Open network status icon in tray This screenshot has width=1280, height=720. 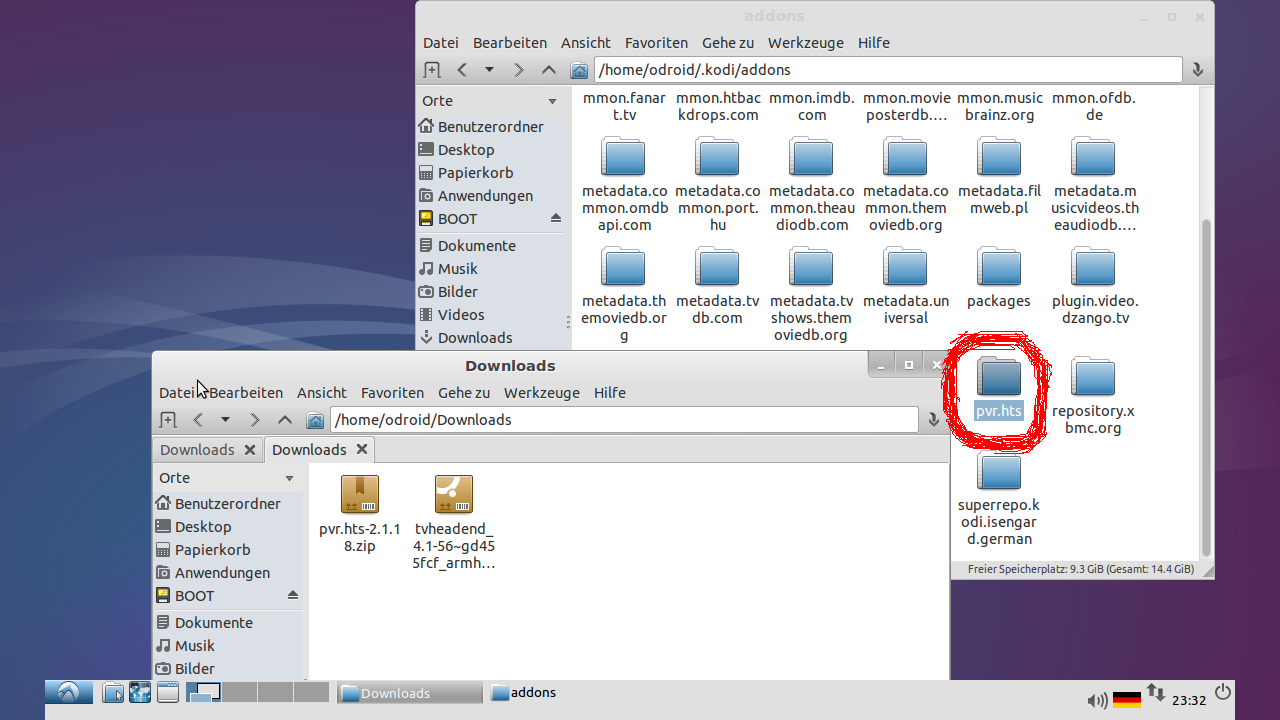1156,692
